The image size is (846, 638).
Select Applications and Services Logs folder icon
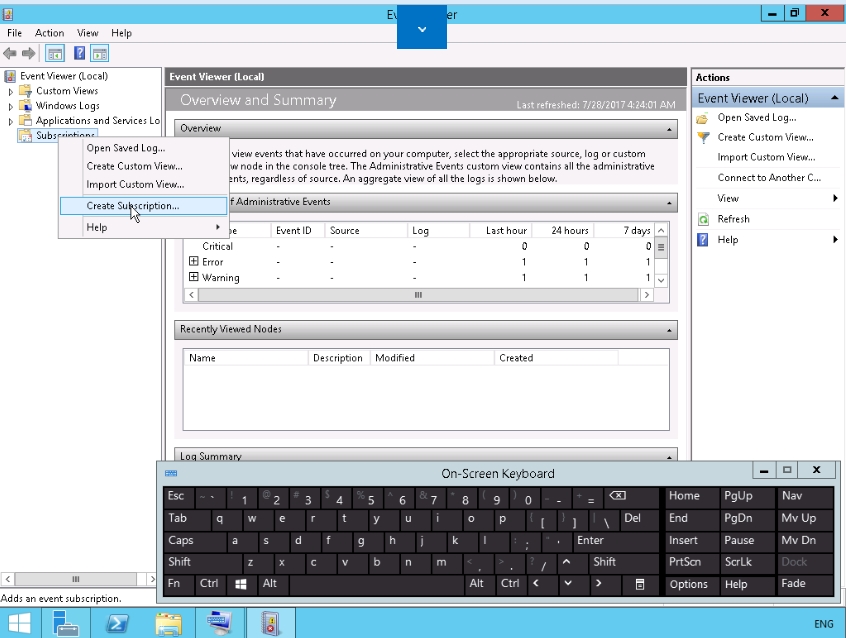[x=25, y=120]
